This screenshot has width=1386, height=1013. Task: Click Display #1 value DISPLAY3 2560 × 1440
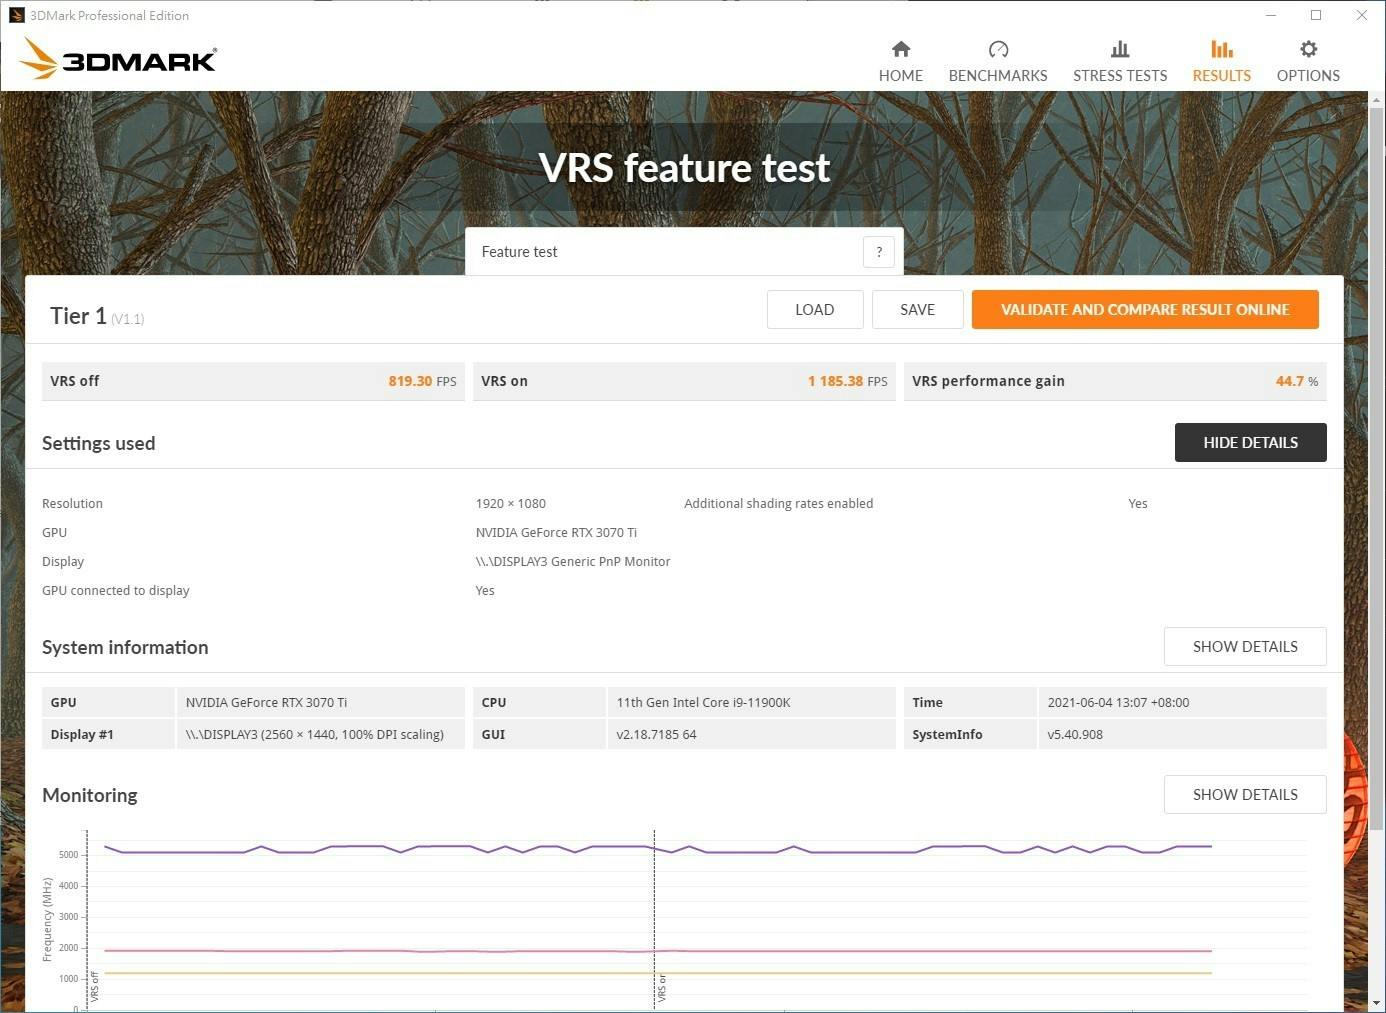[315, 735]
